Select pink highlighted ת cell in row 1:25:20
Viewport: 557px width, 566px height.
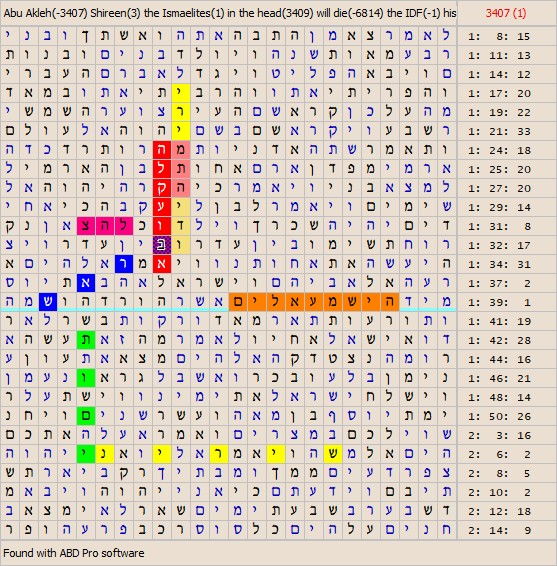[x=181, y=169]
